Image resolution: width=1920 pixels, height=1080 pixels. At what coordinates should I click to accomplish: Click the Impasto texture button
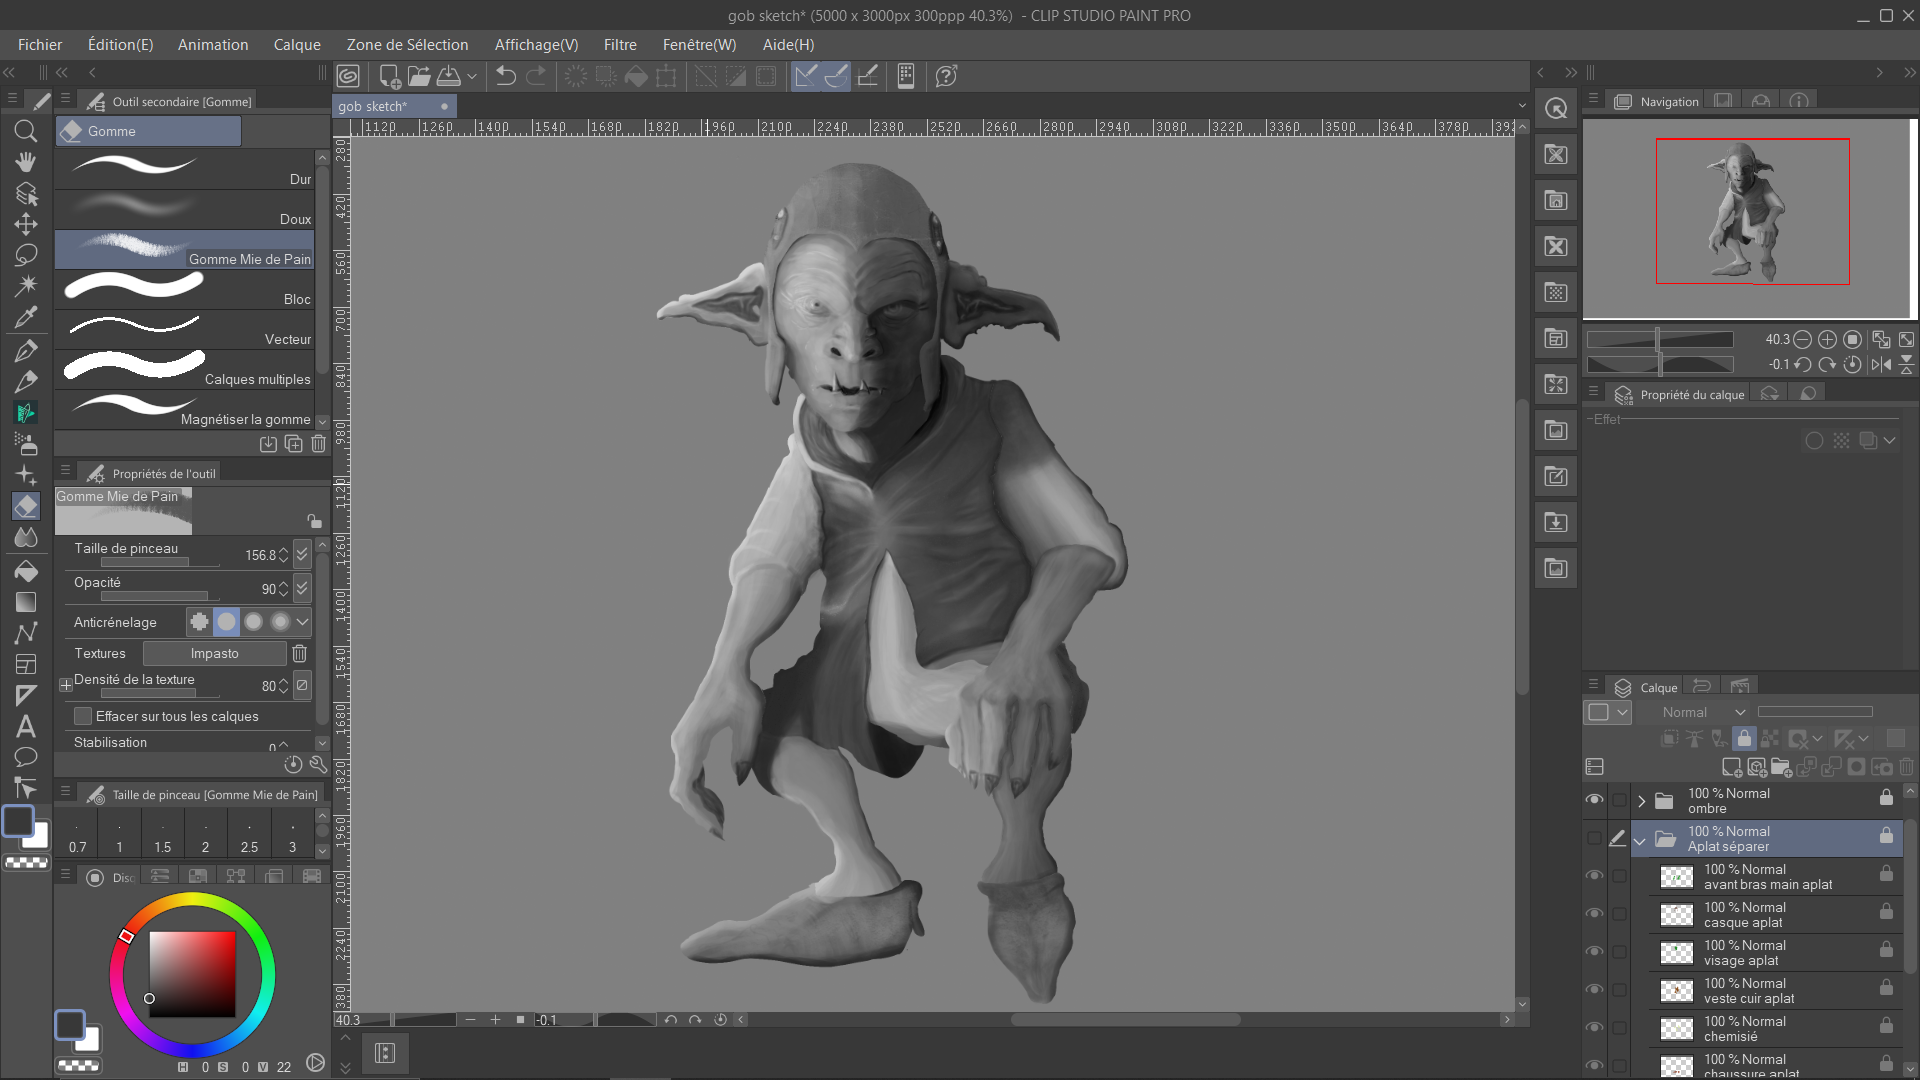[x=214, y=653]
